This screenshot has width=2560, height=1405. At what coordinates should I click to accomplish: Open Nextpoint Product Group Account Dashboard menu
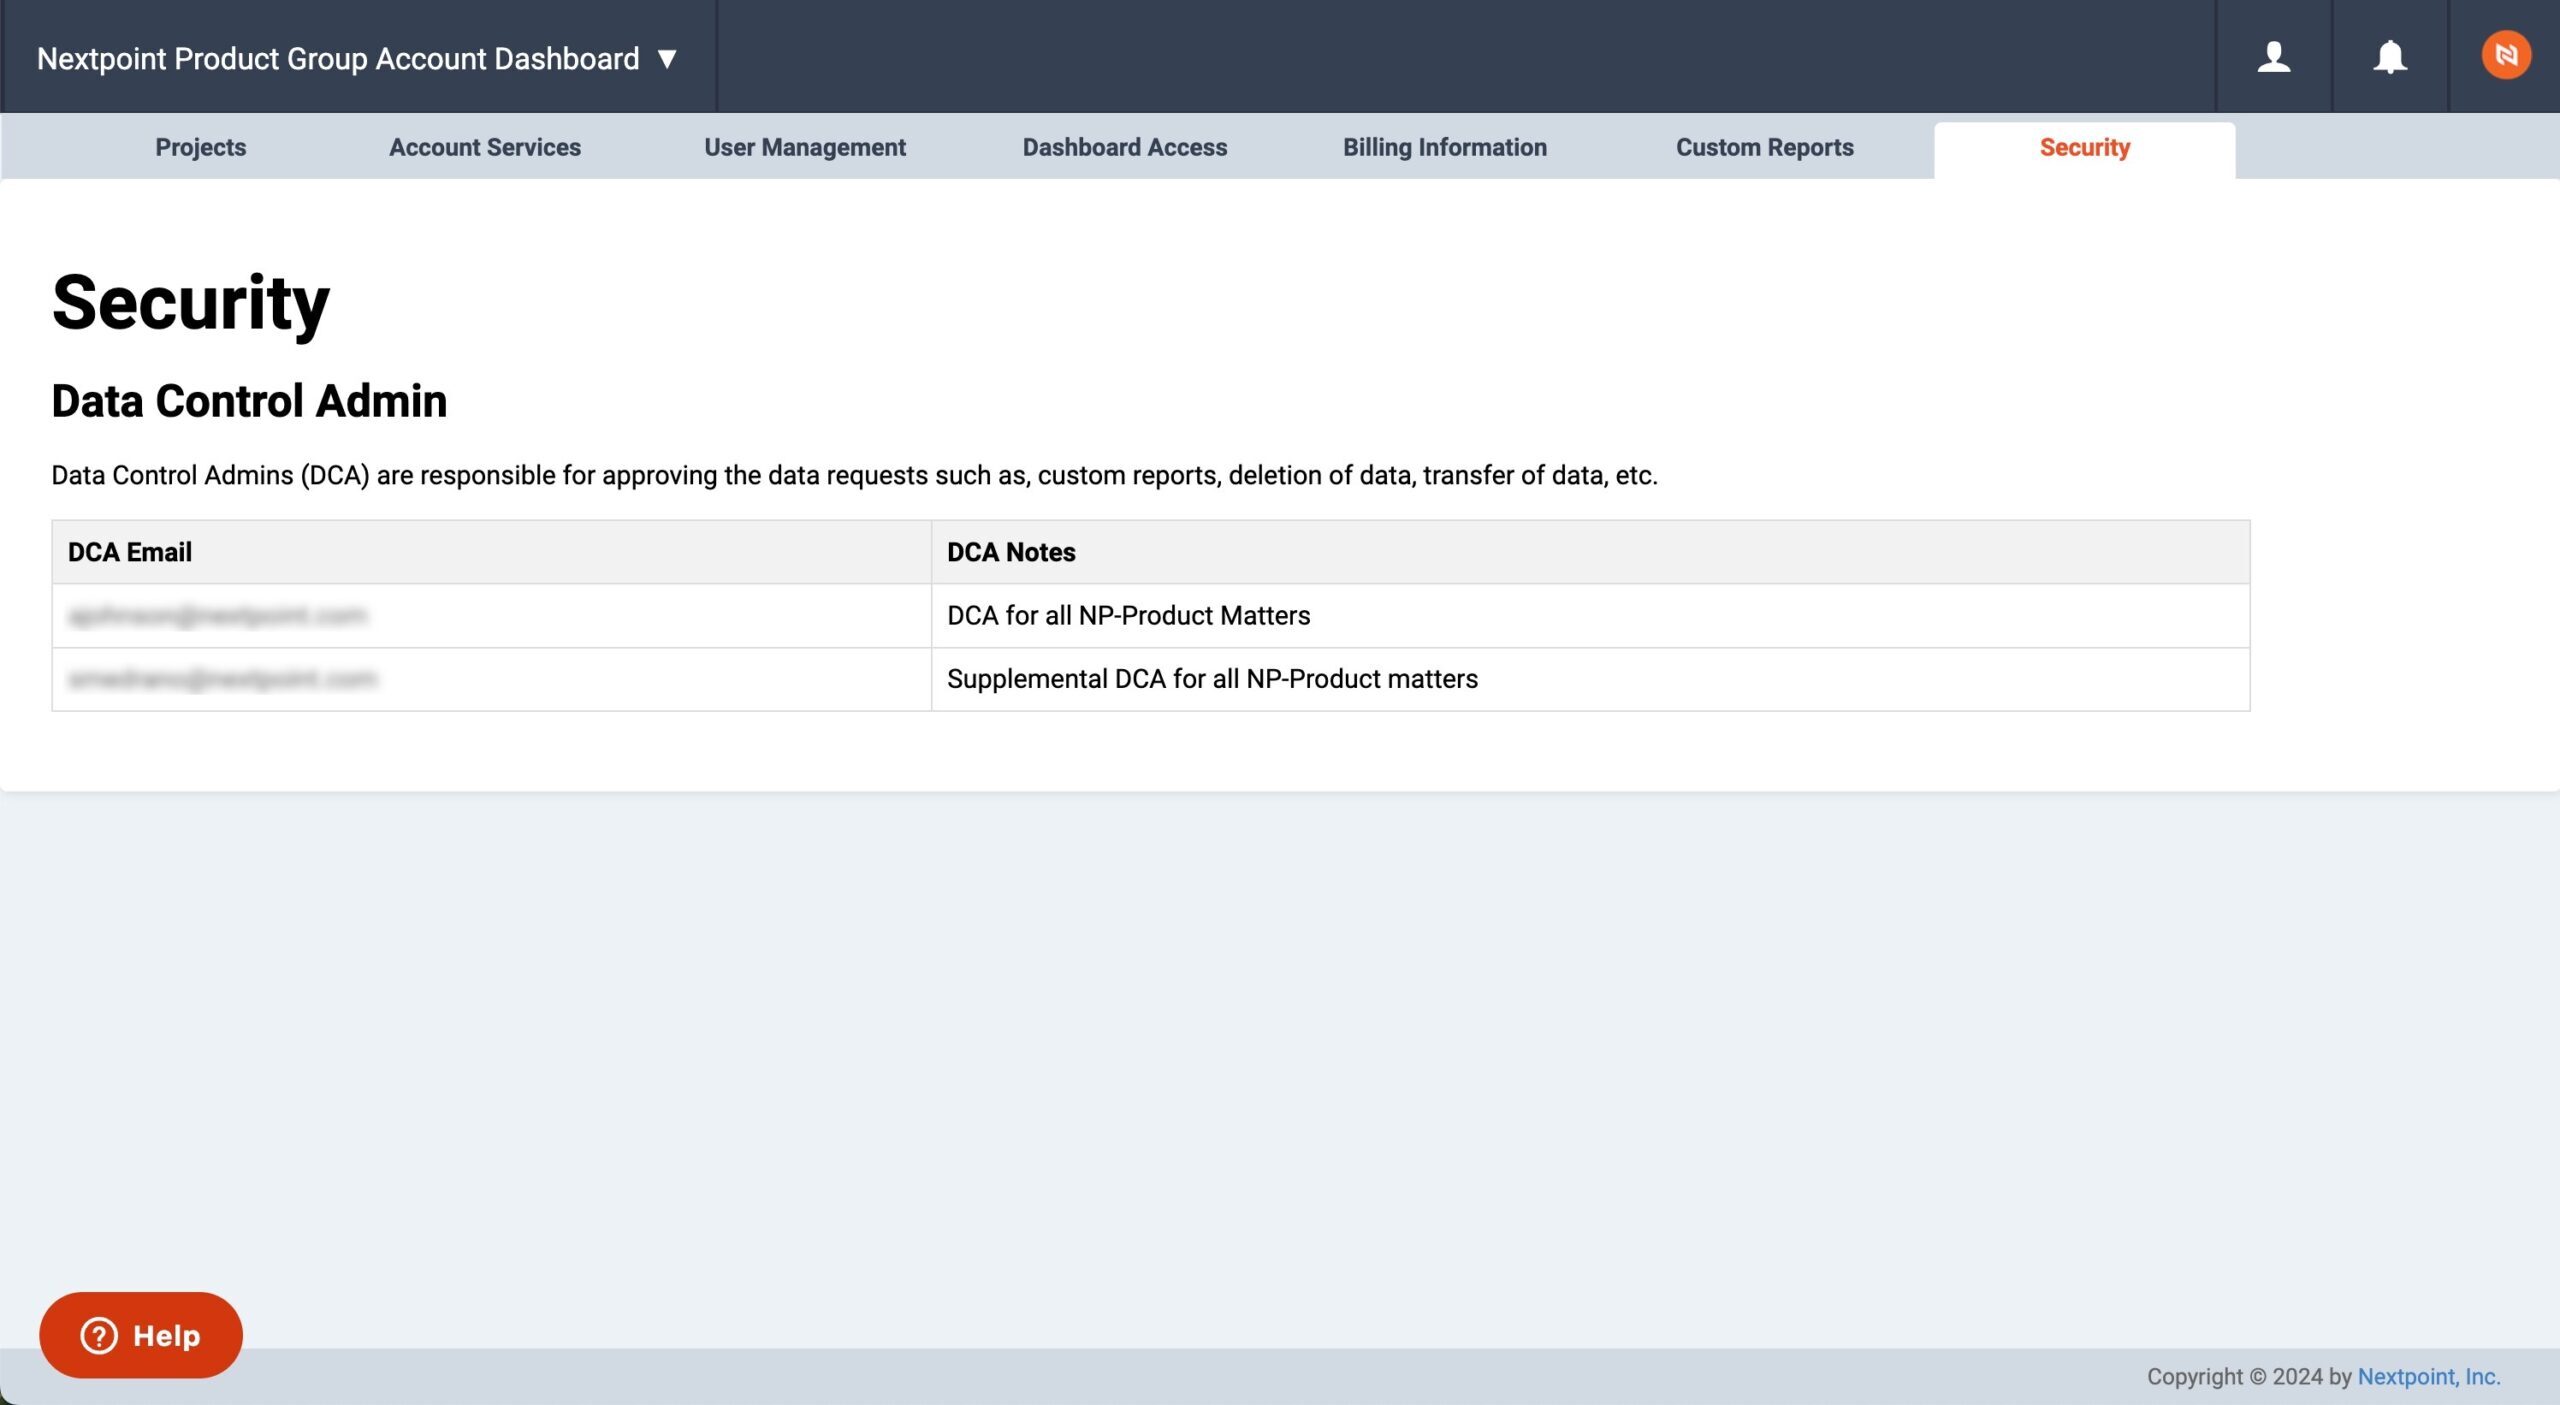tap(338, 59)
